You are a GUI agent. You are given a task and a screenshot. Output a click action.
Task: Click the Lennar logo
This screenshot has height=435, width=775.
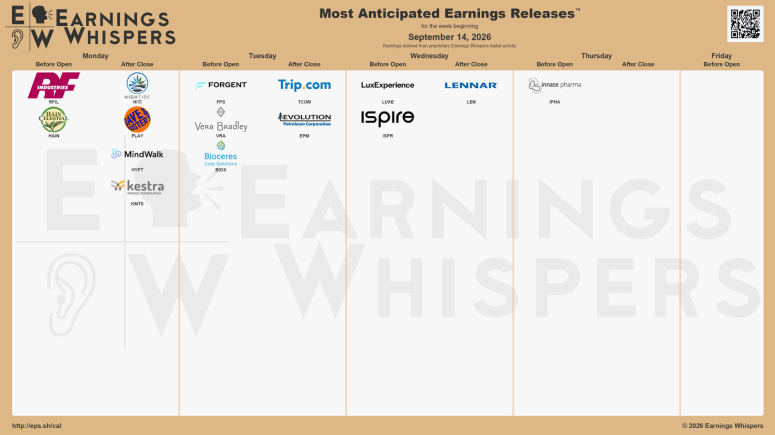click(471, 86)
